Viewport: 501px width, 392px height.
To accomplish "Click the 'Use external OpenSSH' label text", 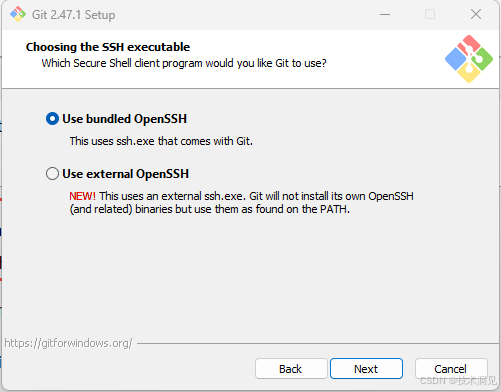I will pyautogui.click(x=125, y=174).
